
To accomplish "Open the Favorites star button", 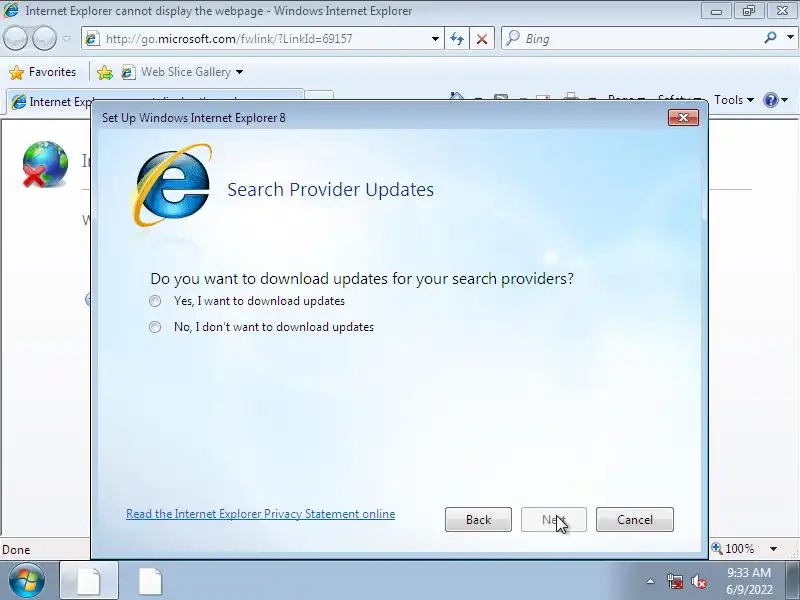I will pos(43,72).
